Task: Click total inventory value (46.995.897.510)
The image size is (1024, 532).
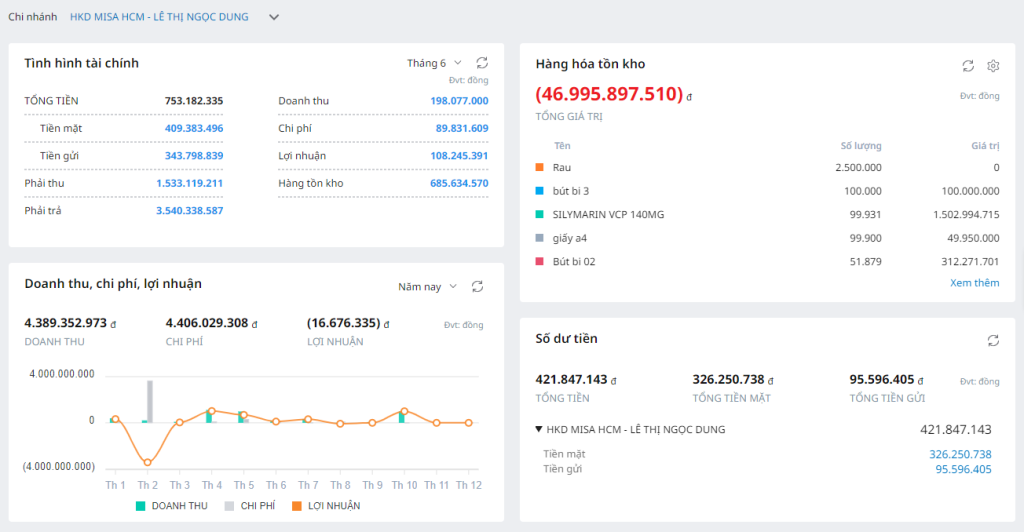Action: click(x=609, y=94)
